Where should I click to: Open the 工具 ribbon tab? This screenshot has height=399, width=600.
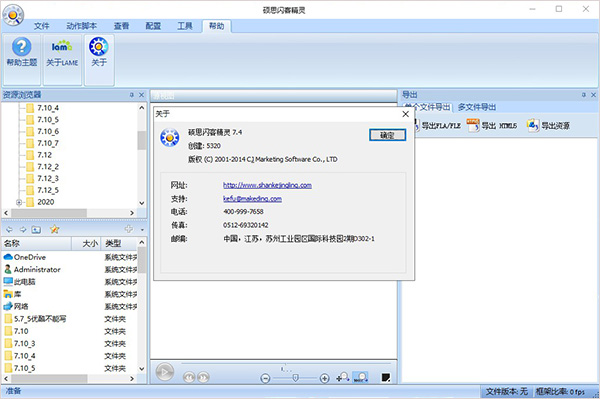click(185, 26)
